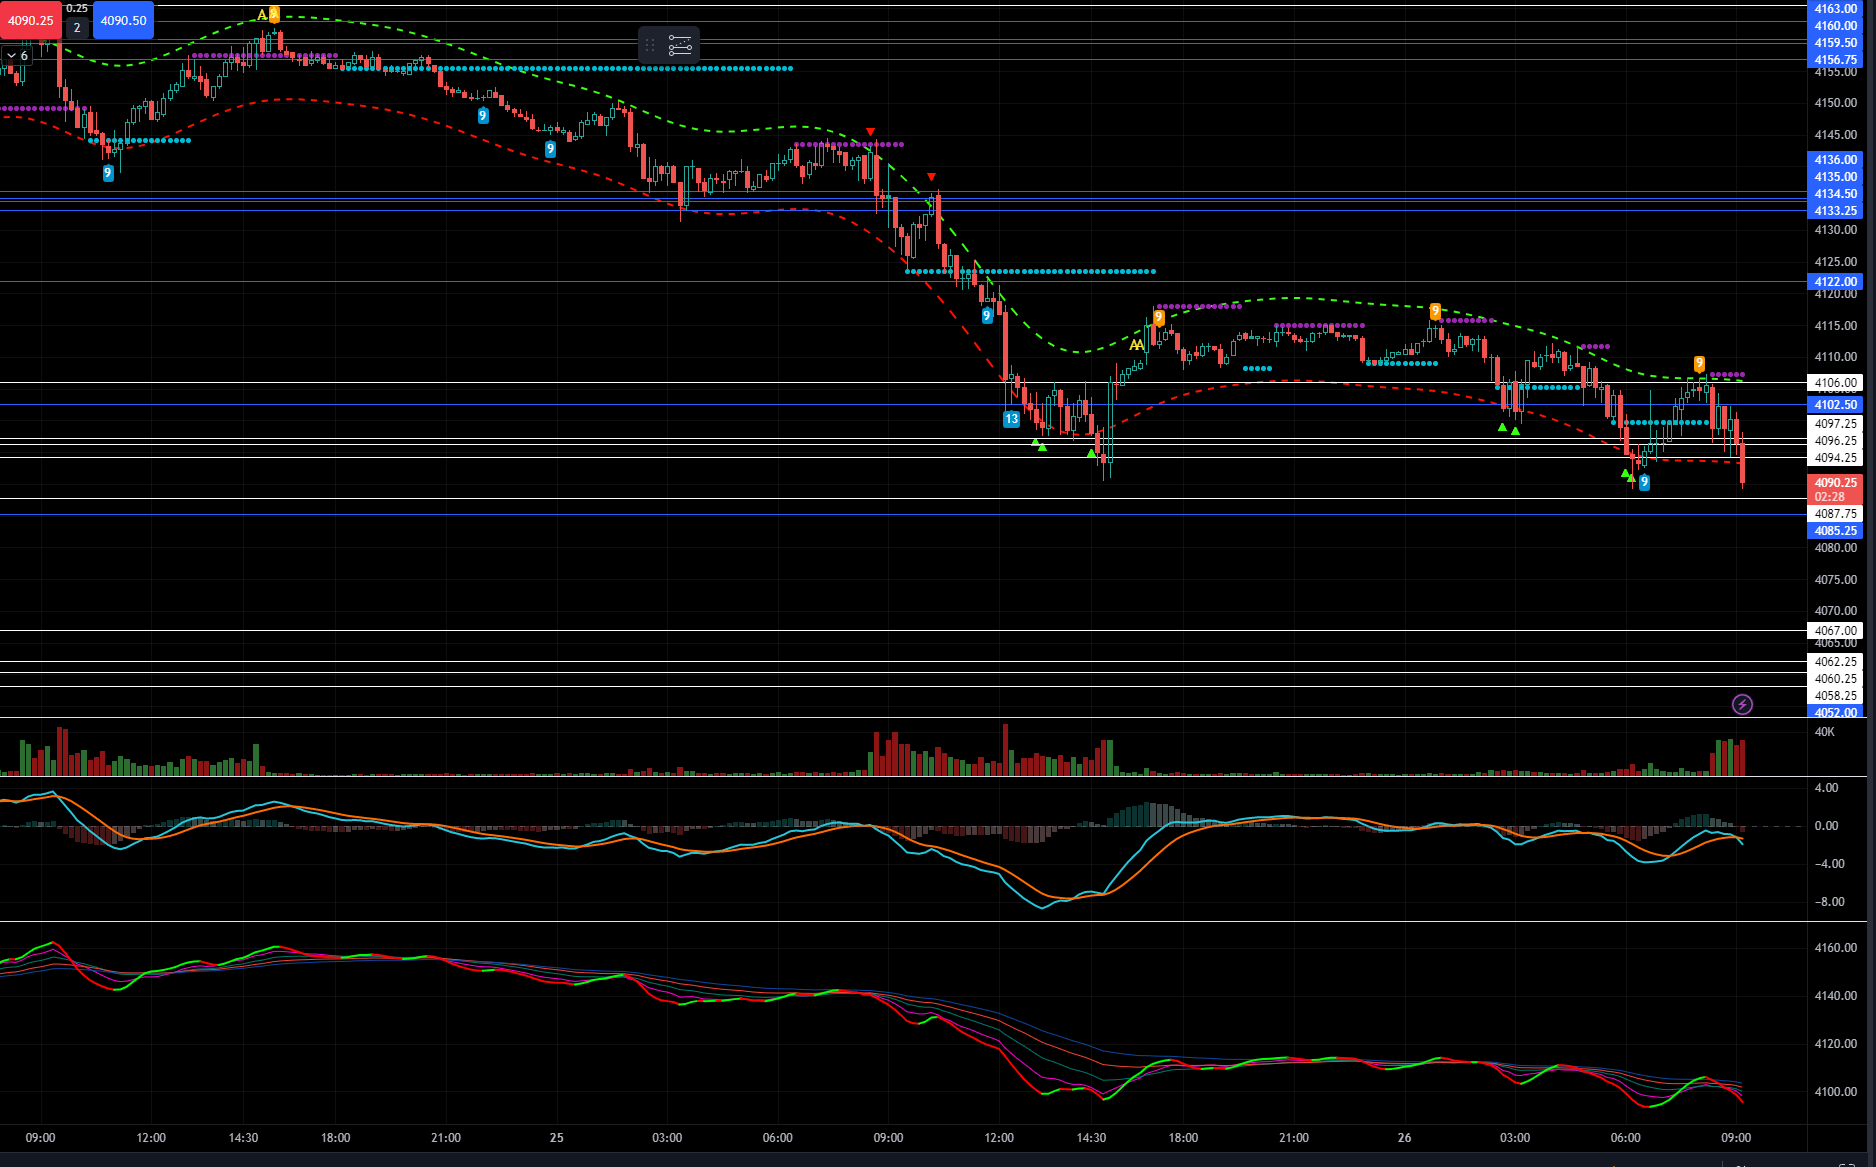Select the 4106.00 white price level label
Viewport: 1876px width, 1167px height.
point(1835,383)
